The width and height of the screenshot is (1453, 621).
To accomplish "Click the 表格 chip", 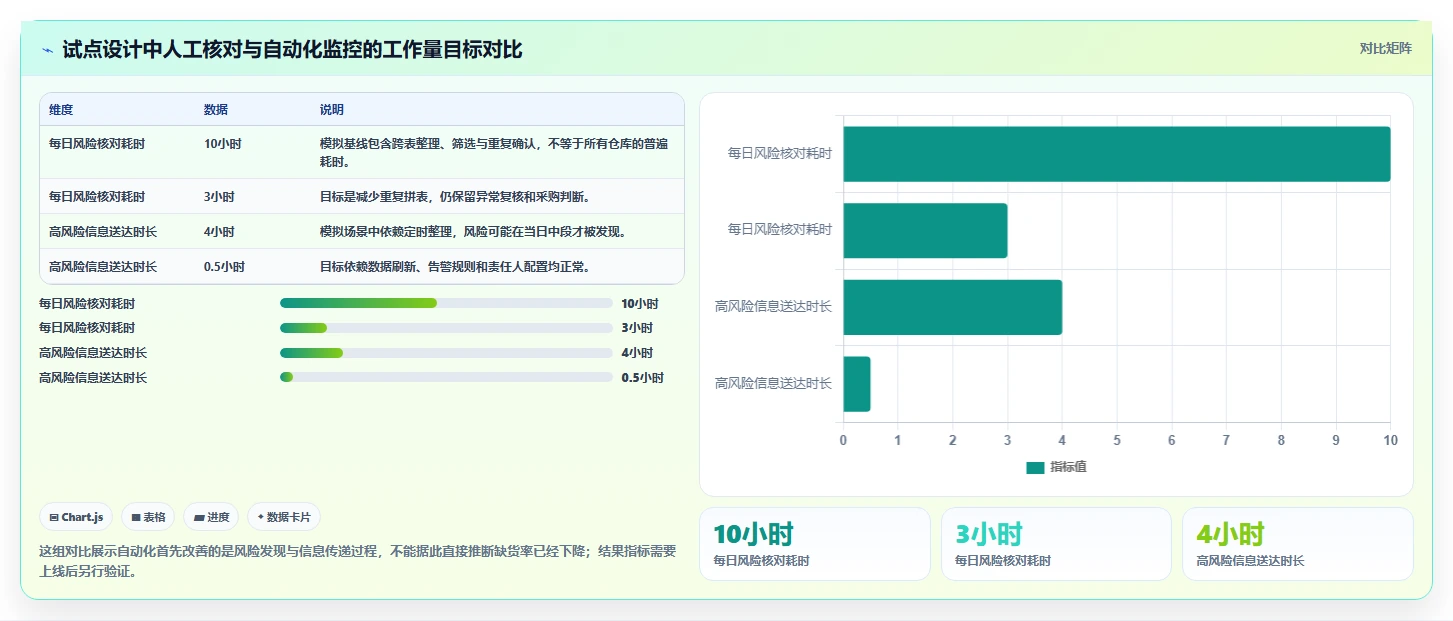I will coord(148,517).
